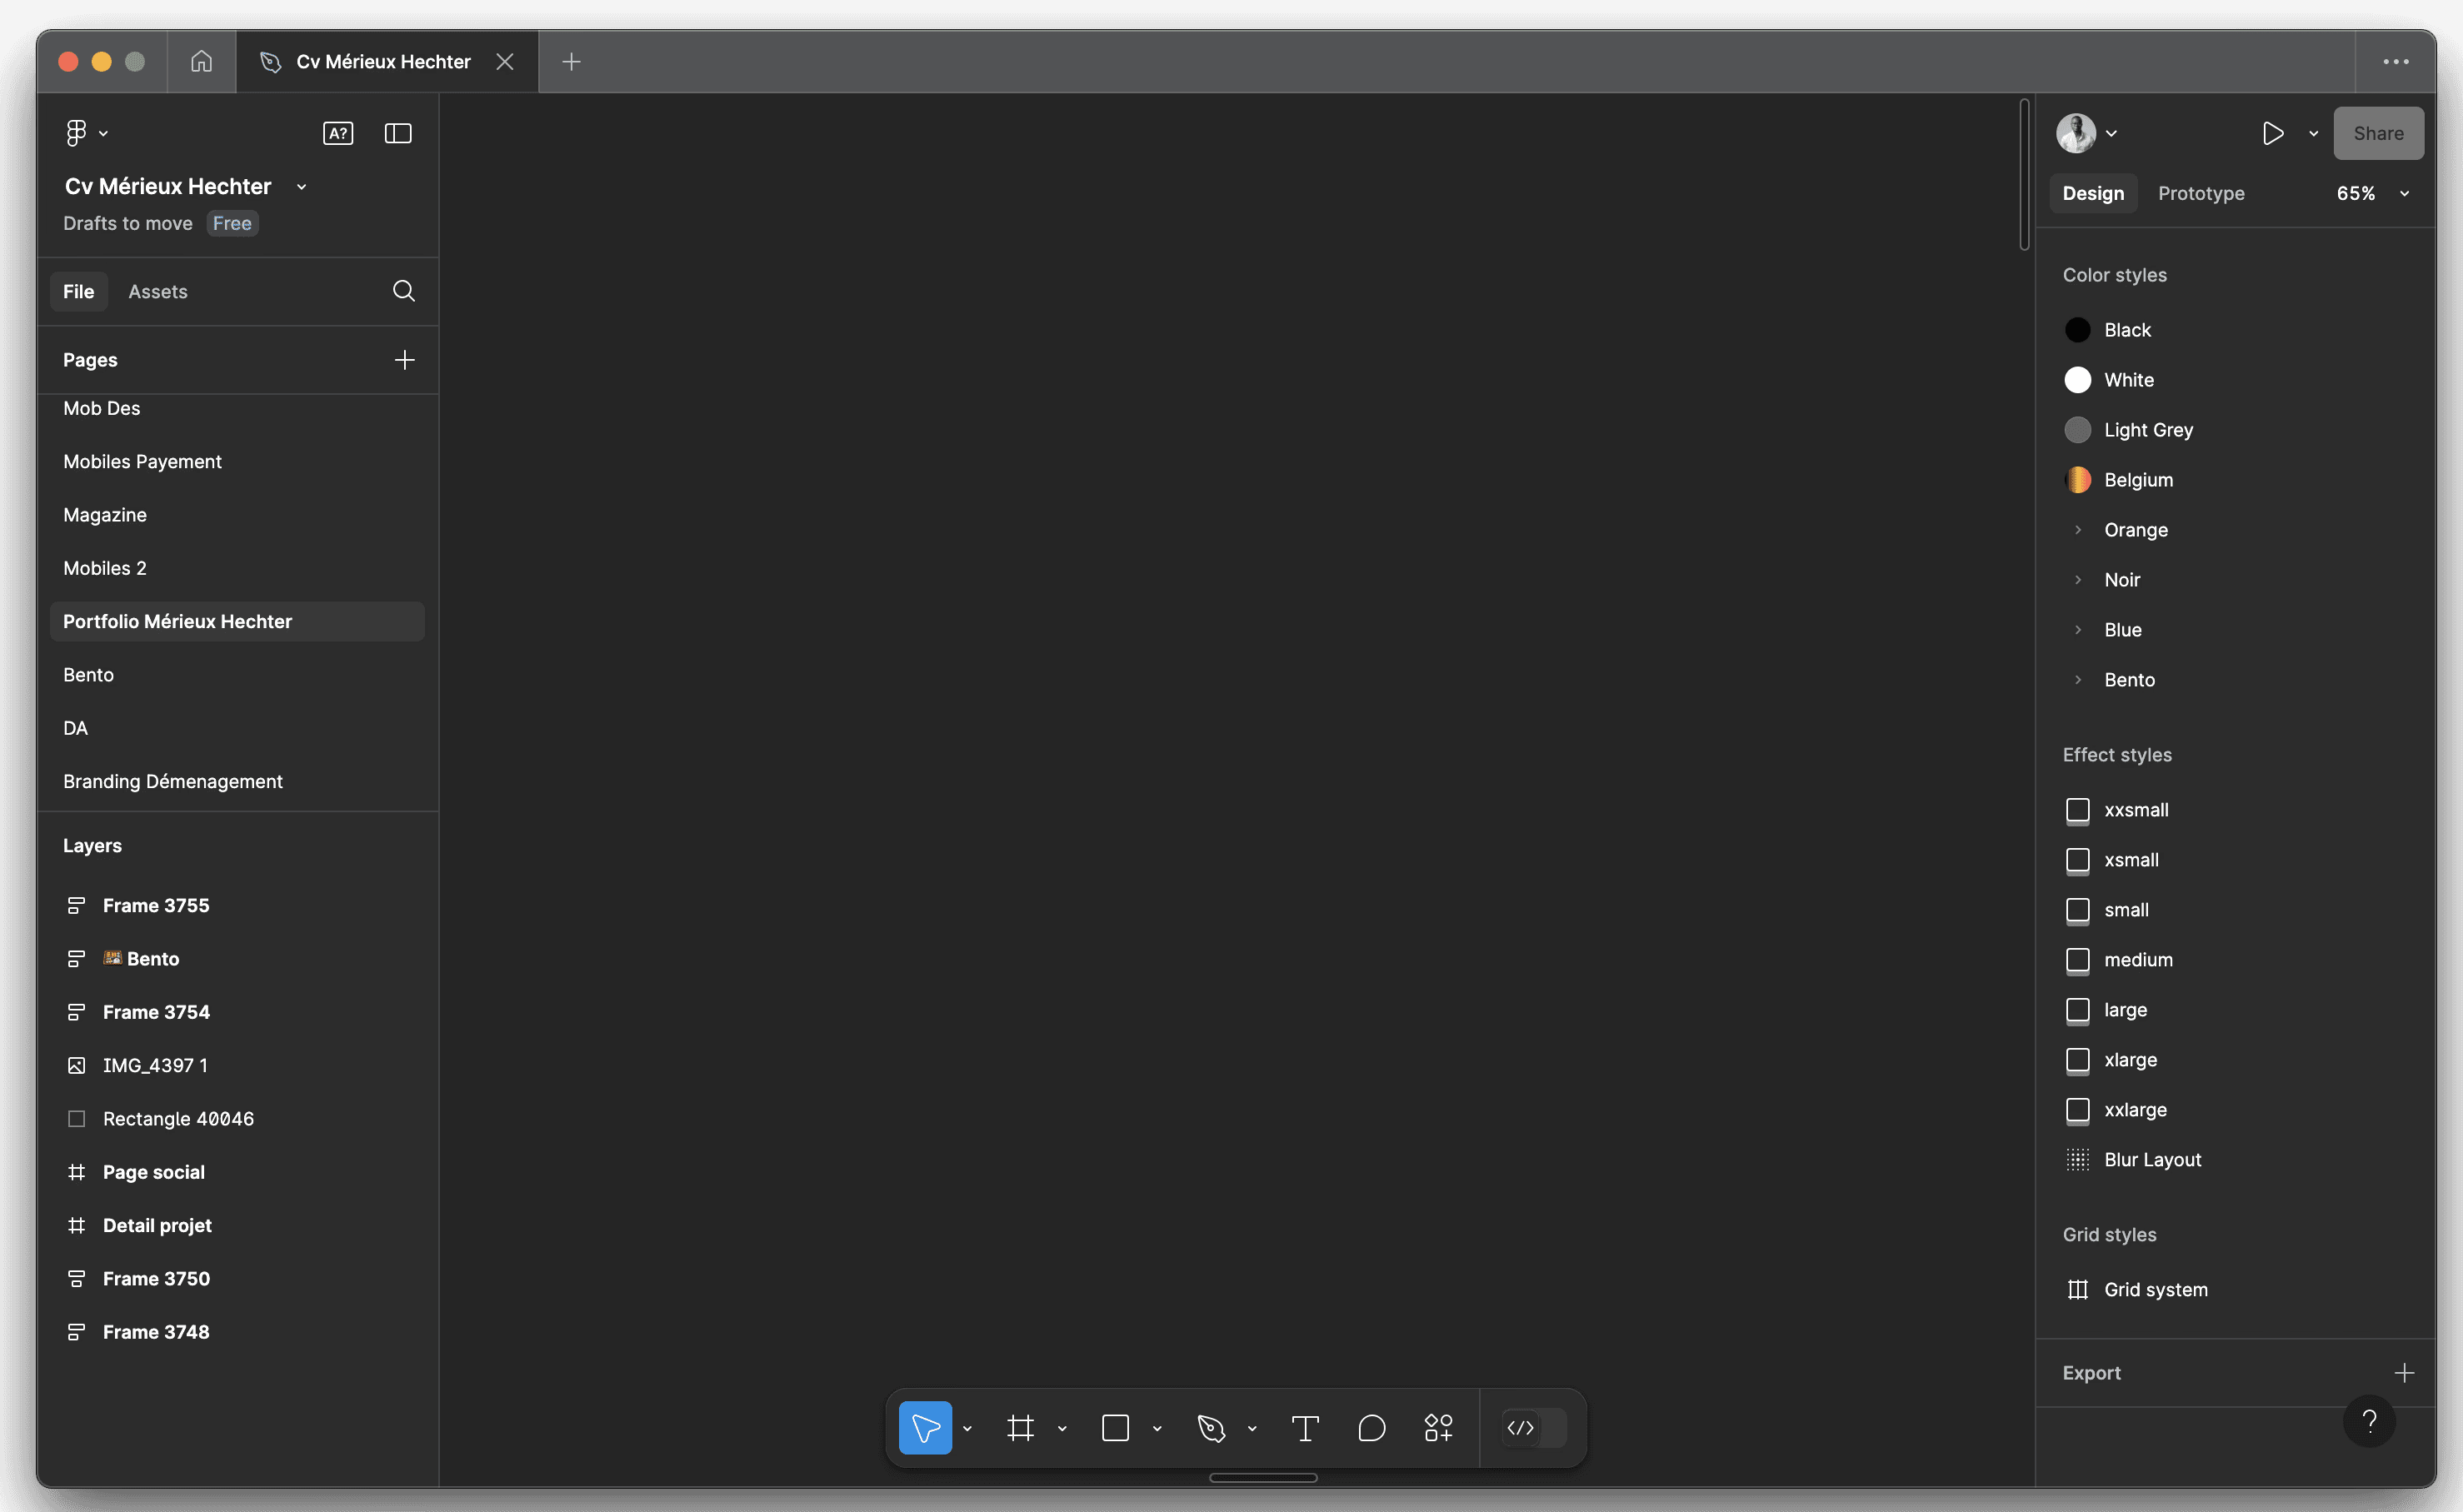Expand the Blue color style group
This screenshot has width=2463, height=1512.
tap(2078, 630)
